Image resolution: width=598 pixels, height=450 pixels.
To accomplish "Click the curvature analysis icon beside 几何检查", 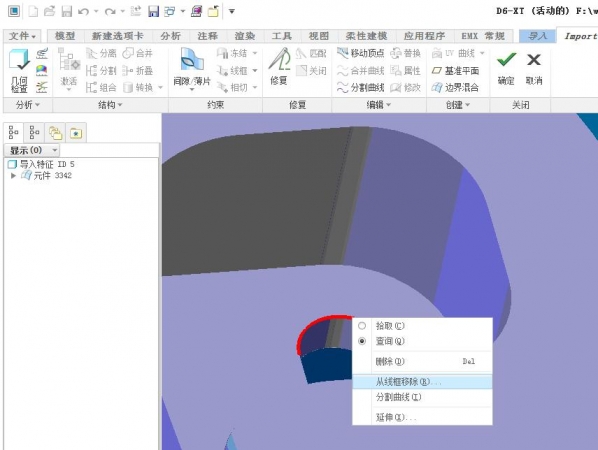I will click(42, 53).
